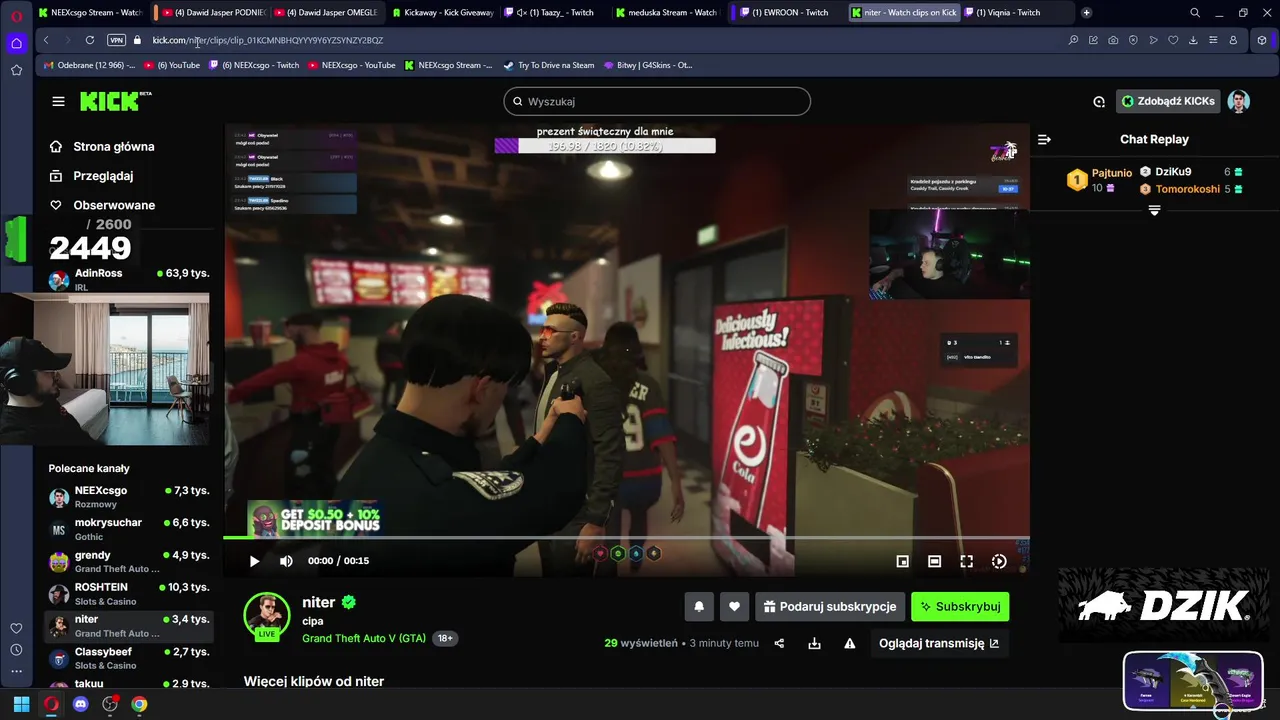This screenshot has width=1280, height=720.
Task: Open the Kick notifications activity icon
Action: pos(1099,101)
